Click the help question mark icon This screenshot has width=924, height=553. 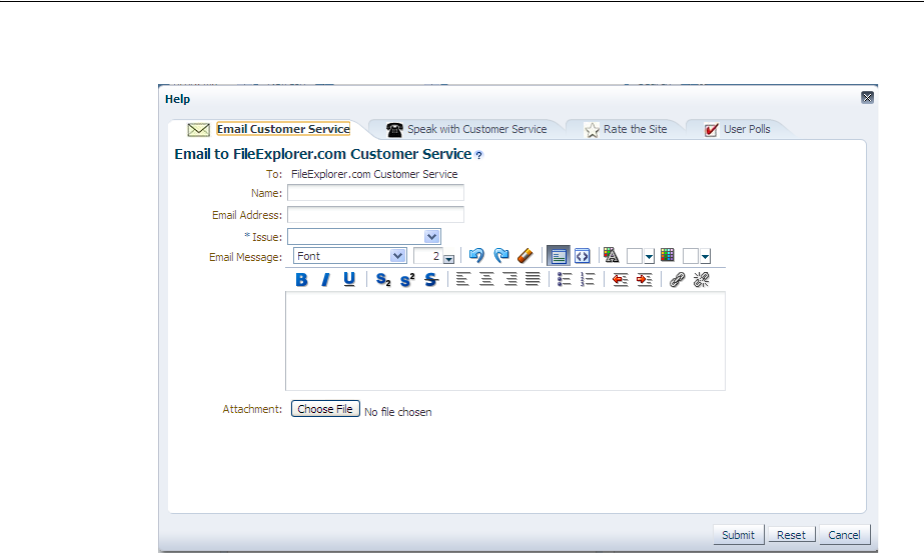tap(479, 155)
